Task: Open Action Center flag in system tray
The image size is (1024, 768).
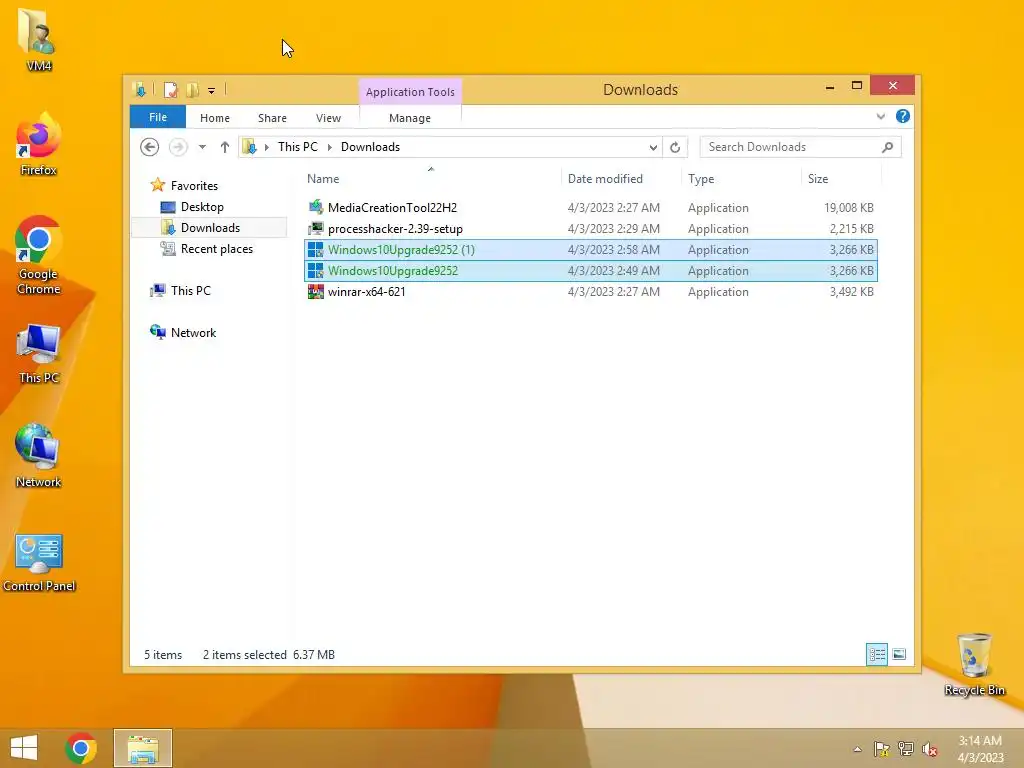Action: pyautogui.click(x=882, y=748)
